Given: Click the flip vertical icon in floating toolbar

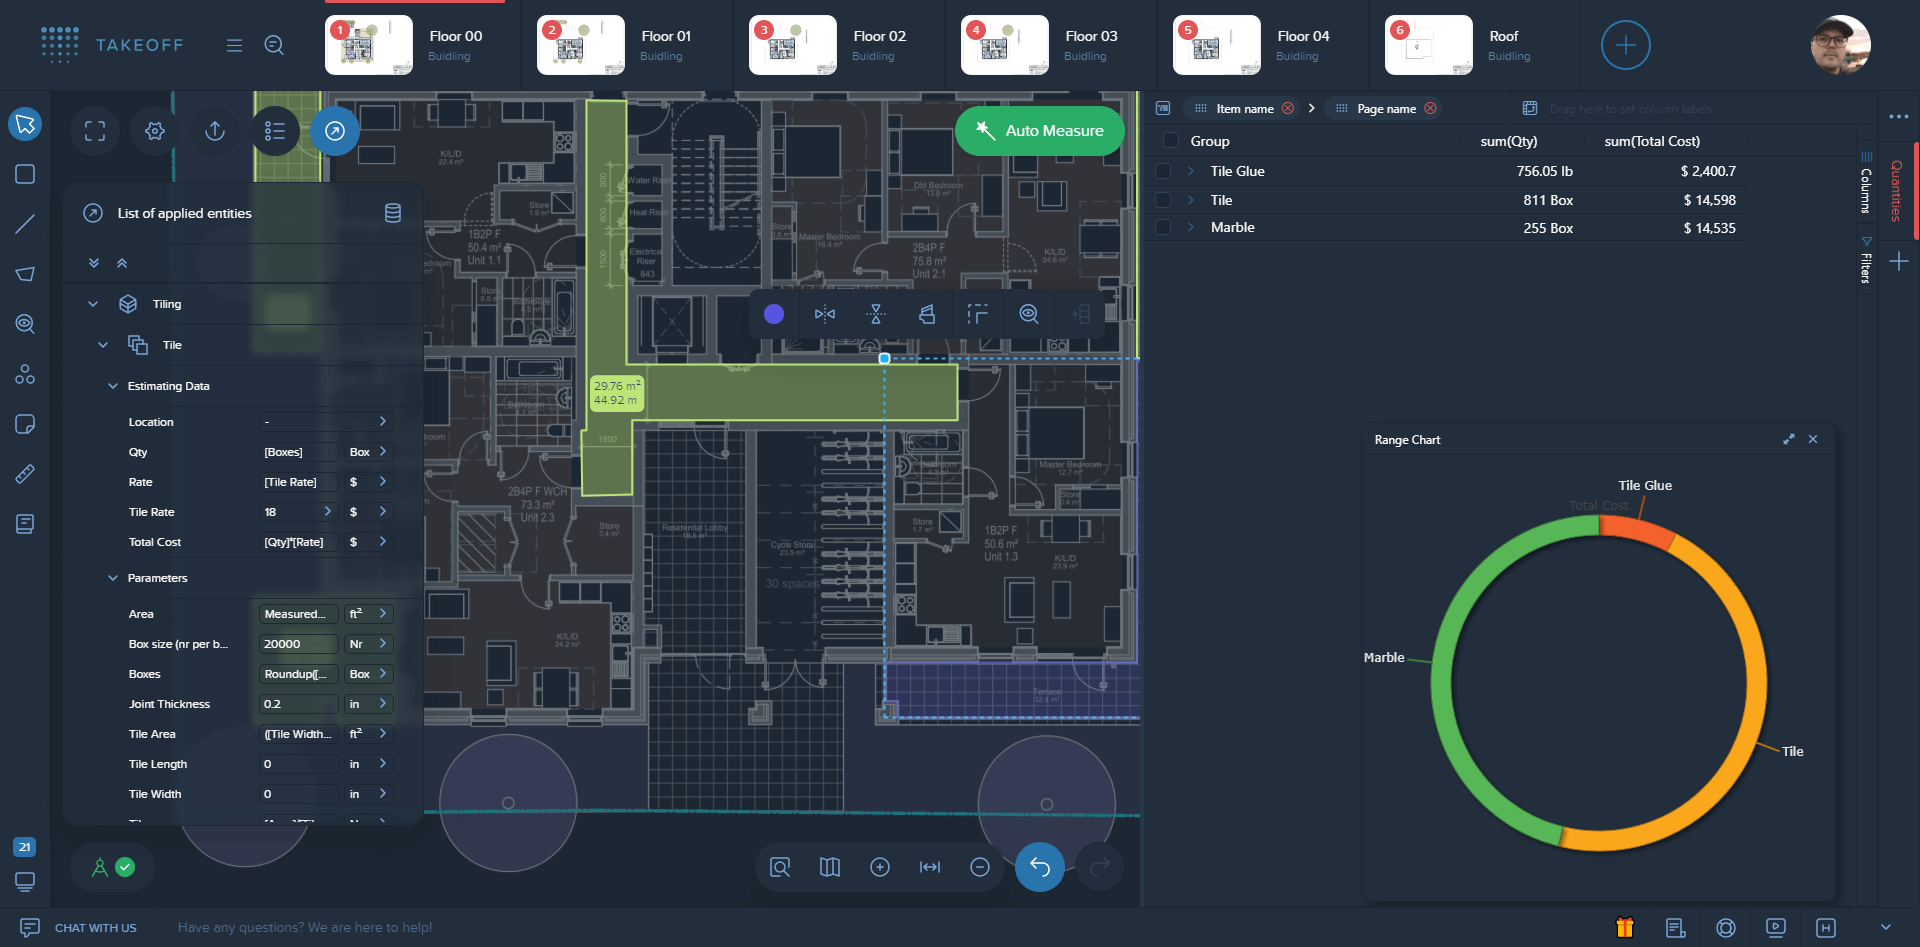Looking at the screenshot, I should 875,314.
